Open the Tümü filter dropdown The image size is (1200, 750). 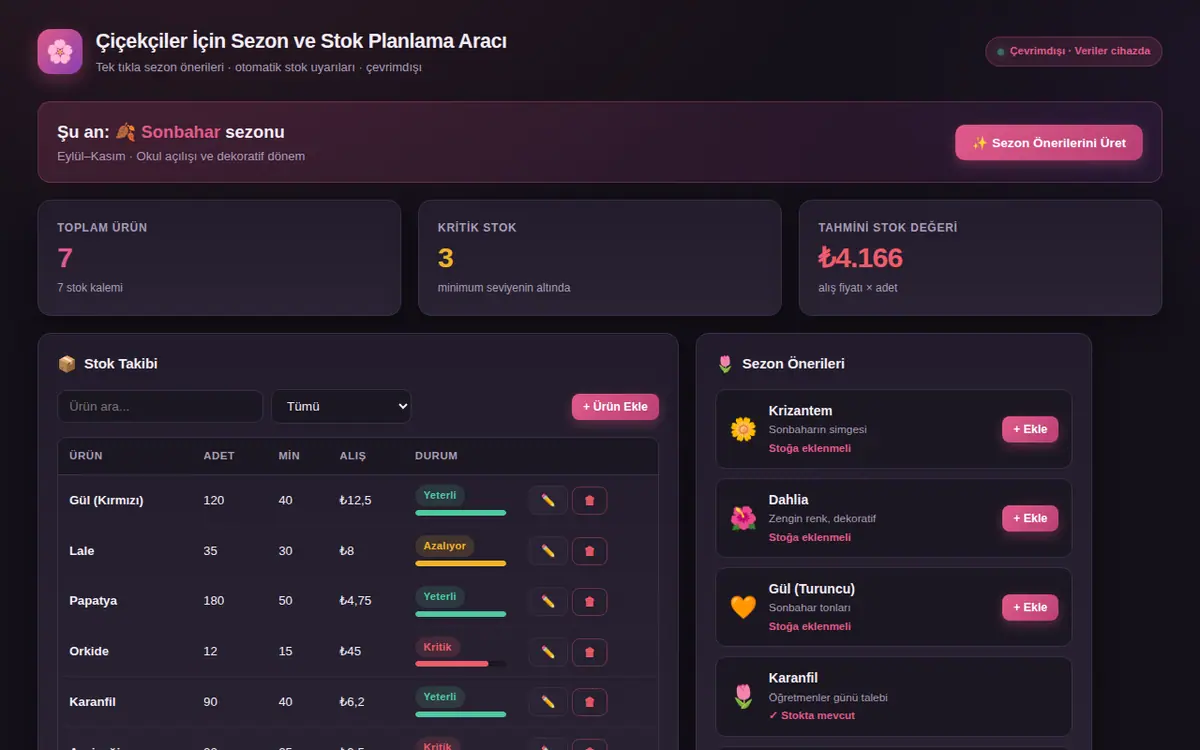pyautogui.click(x=341, y=406)
